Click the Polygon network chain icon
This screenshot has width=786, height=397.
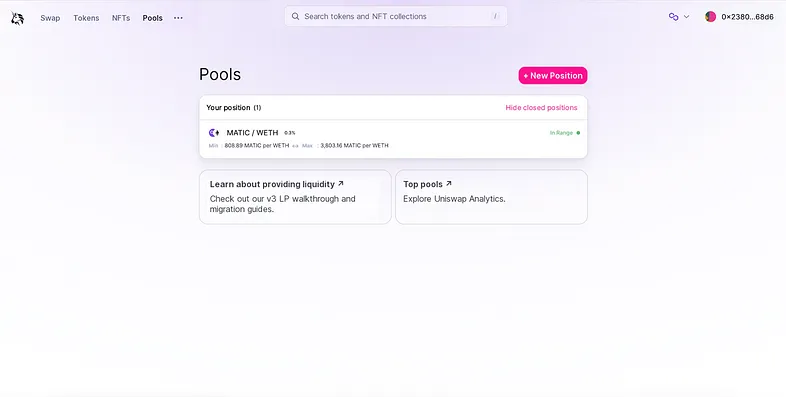pos(673,17)
